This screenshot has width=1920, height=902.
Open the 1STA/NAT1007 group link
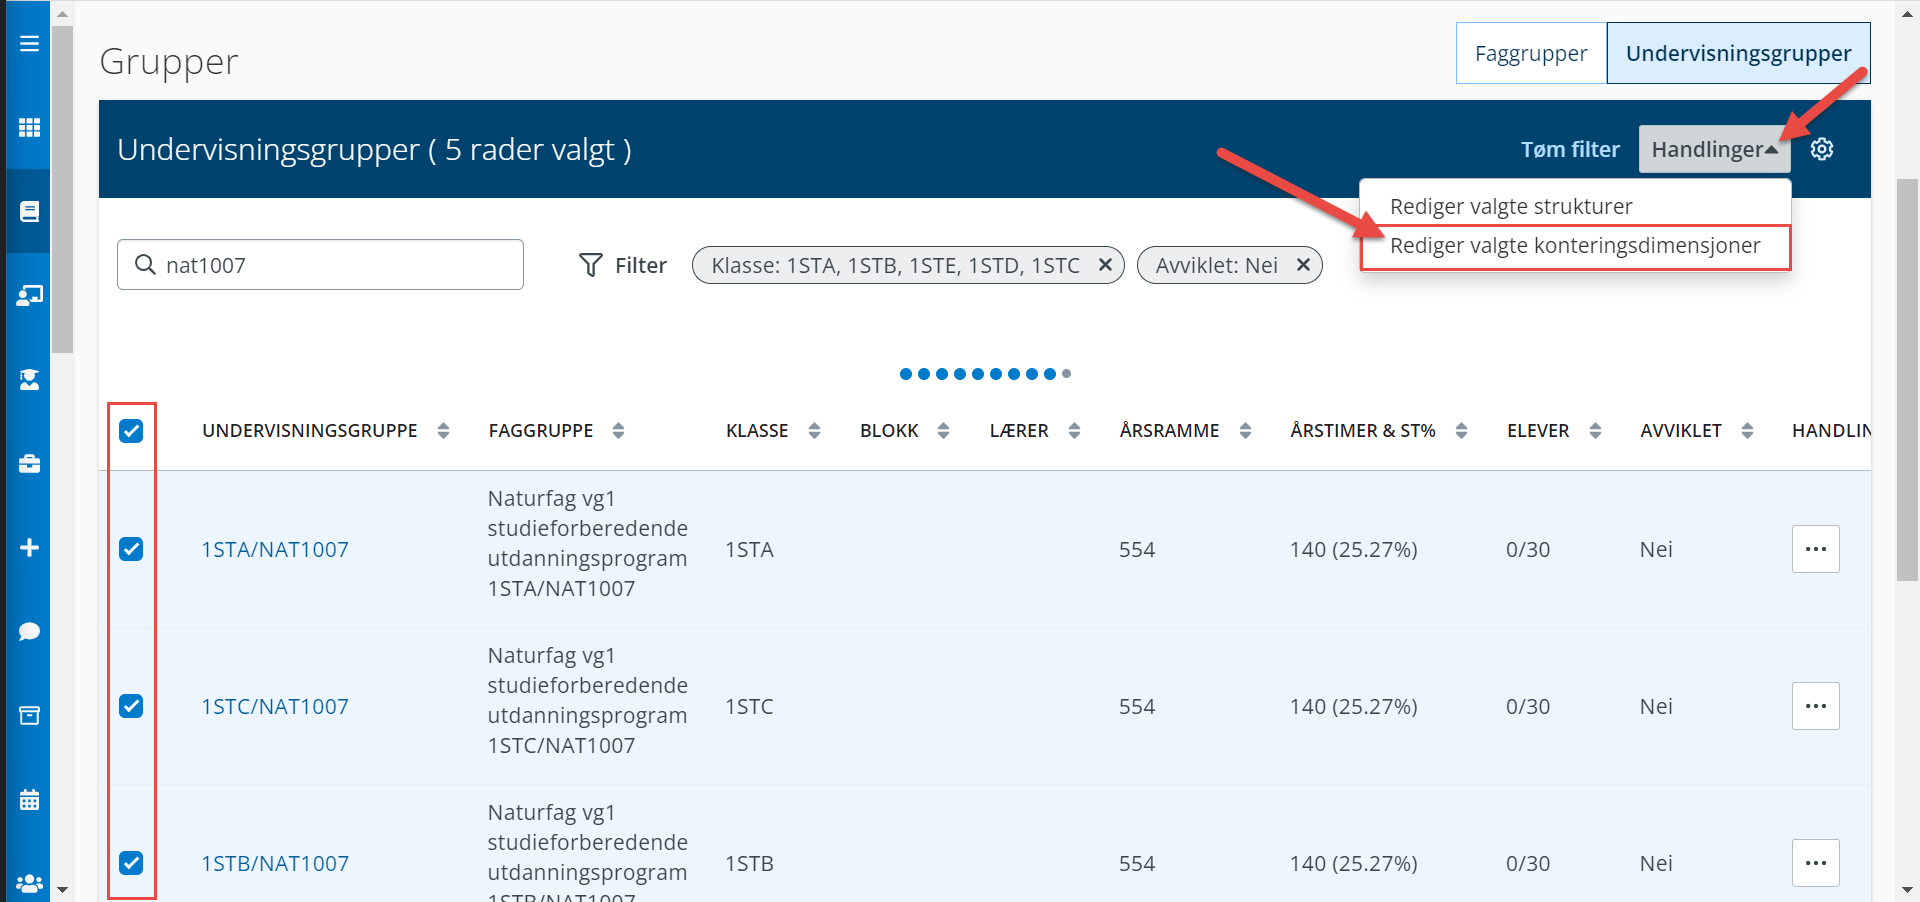click(275, 549)
